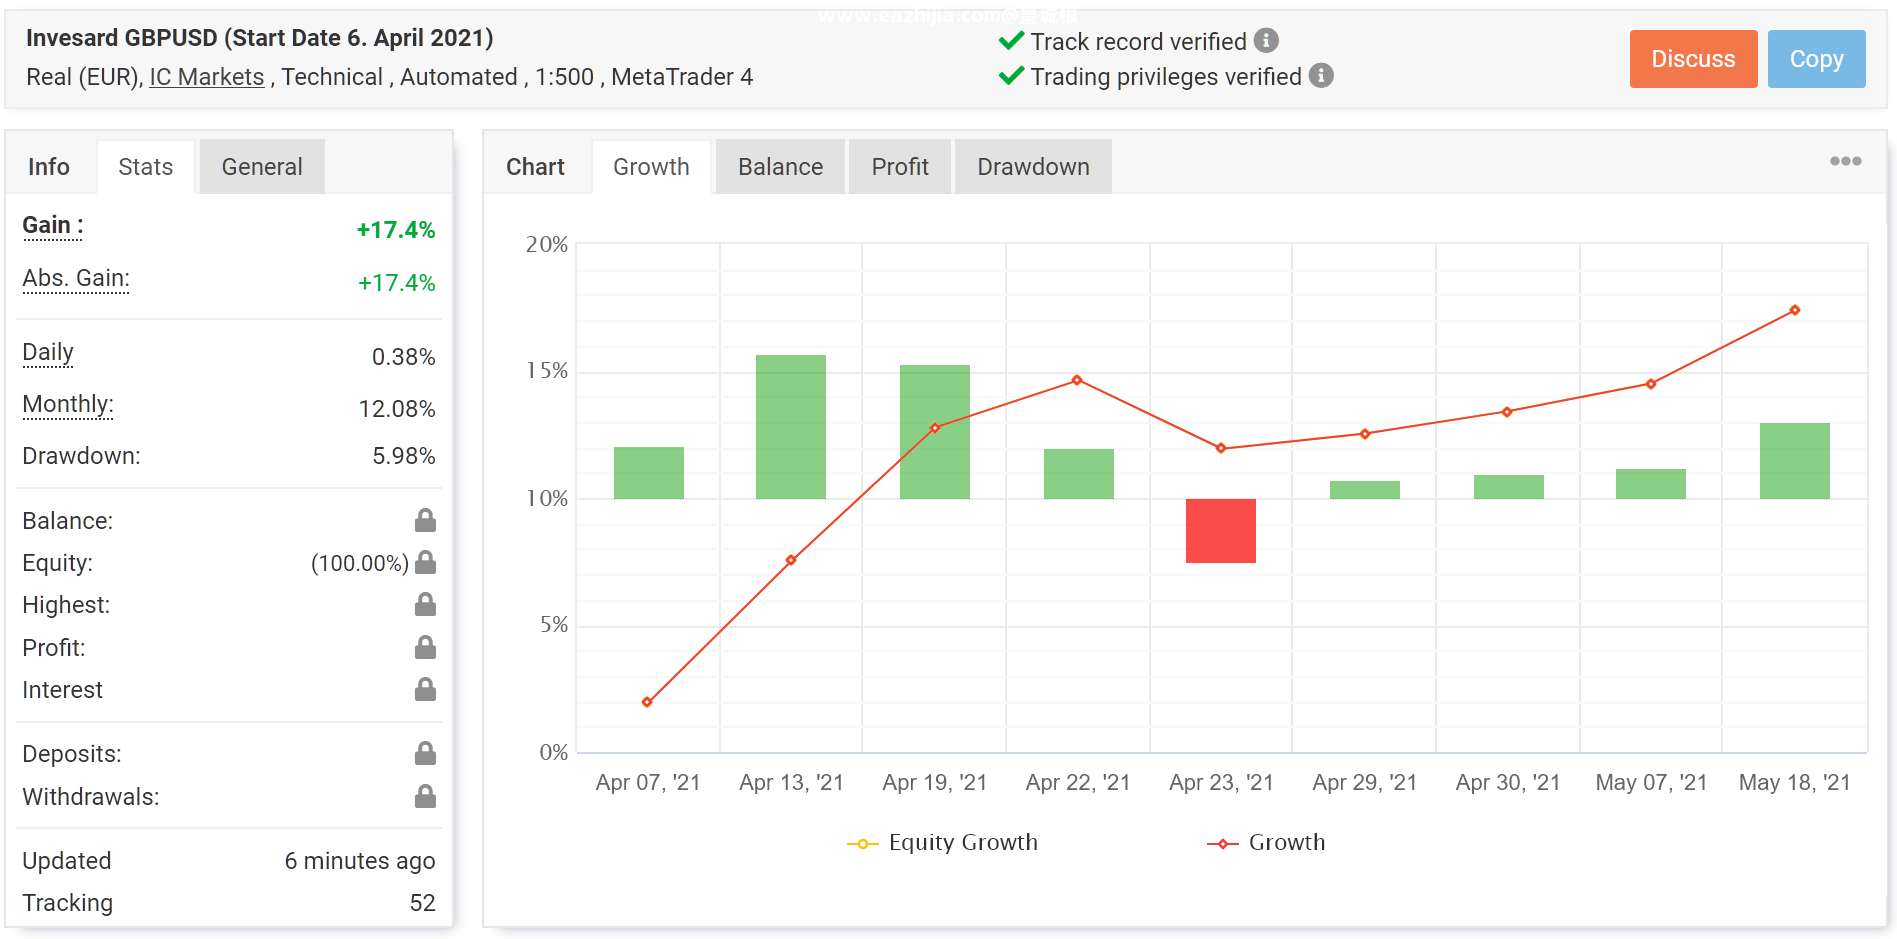Open the chart three-dots options menu

(1845, 161)
